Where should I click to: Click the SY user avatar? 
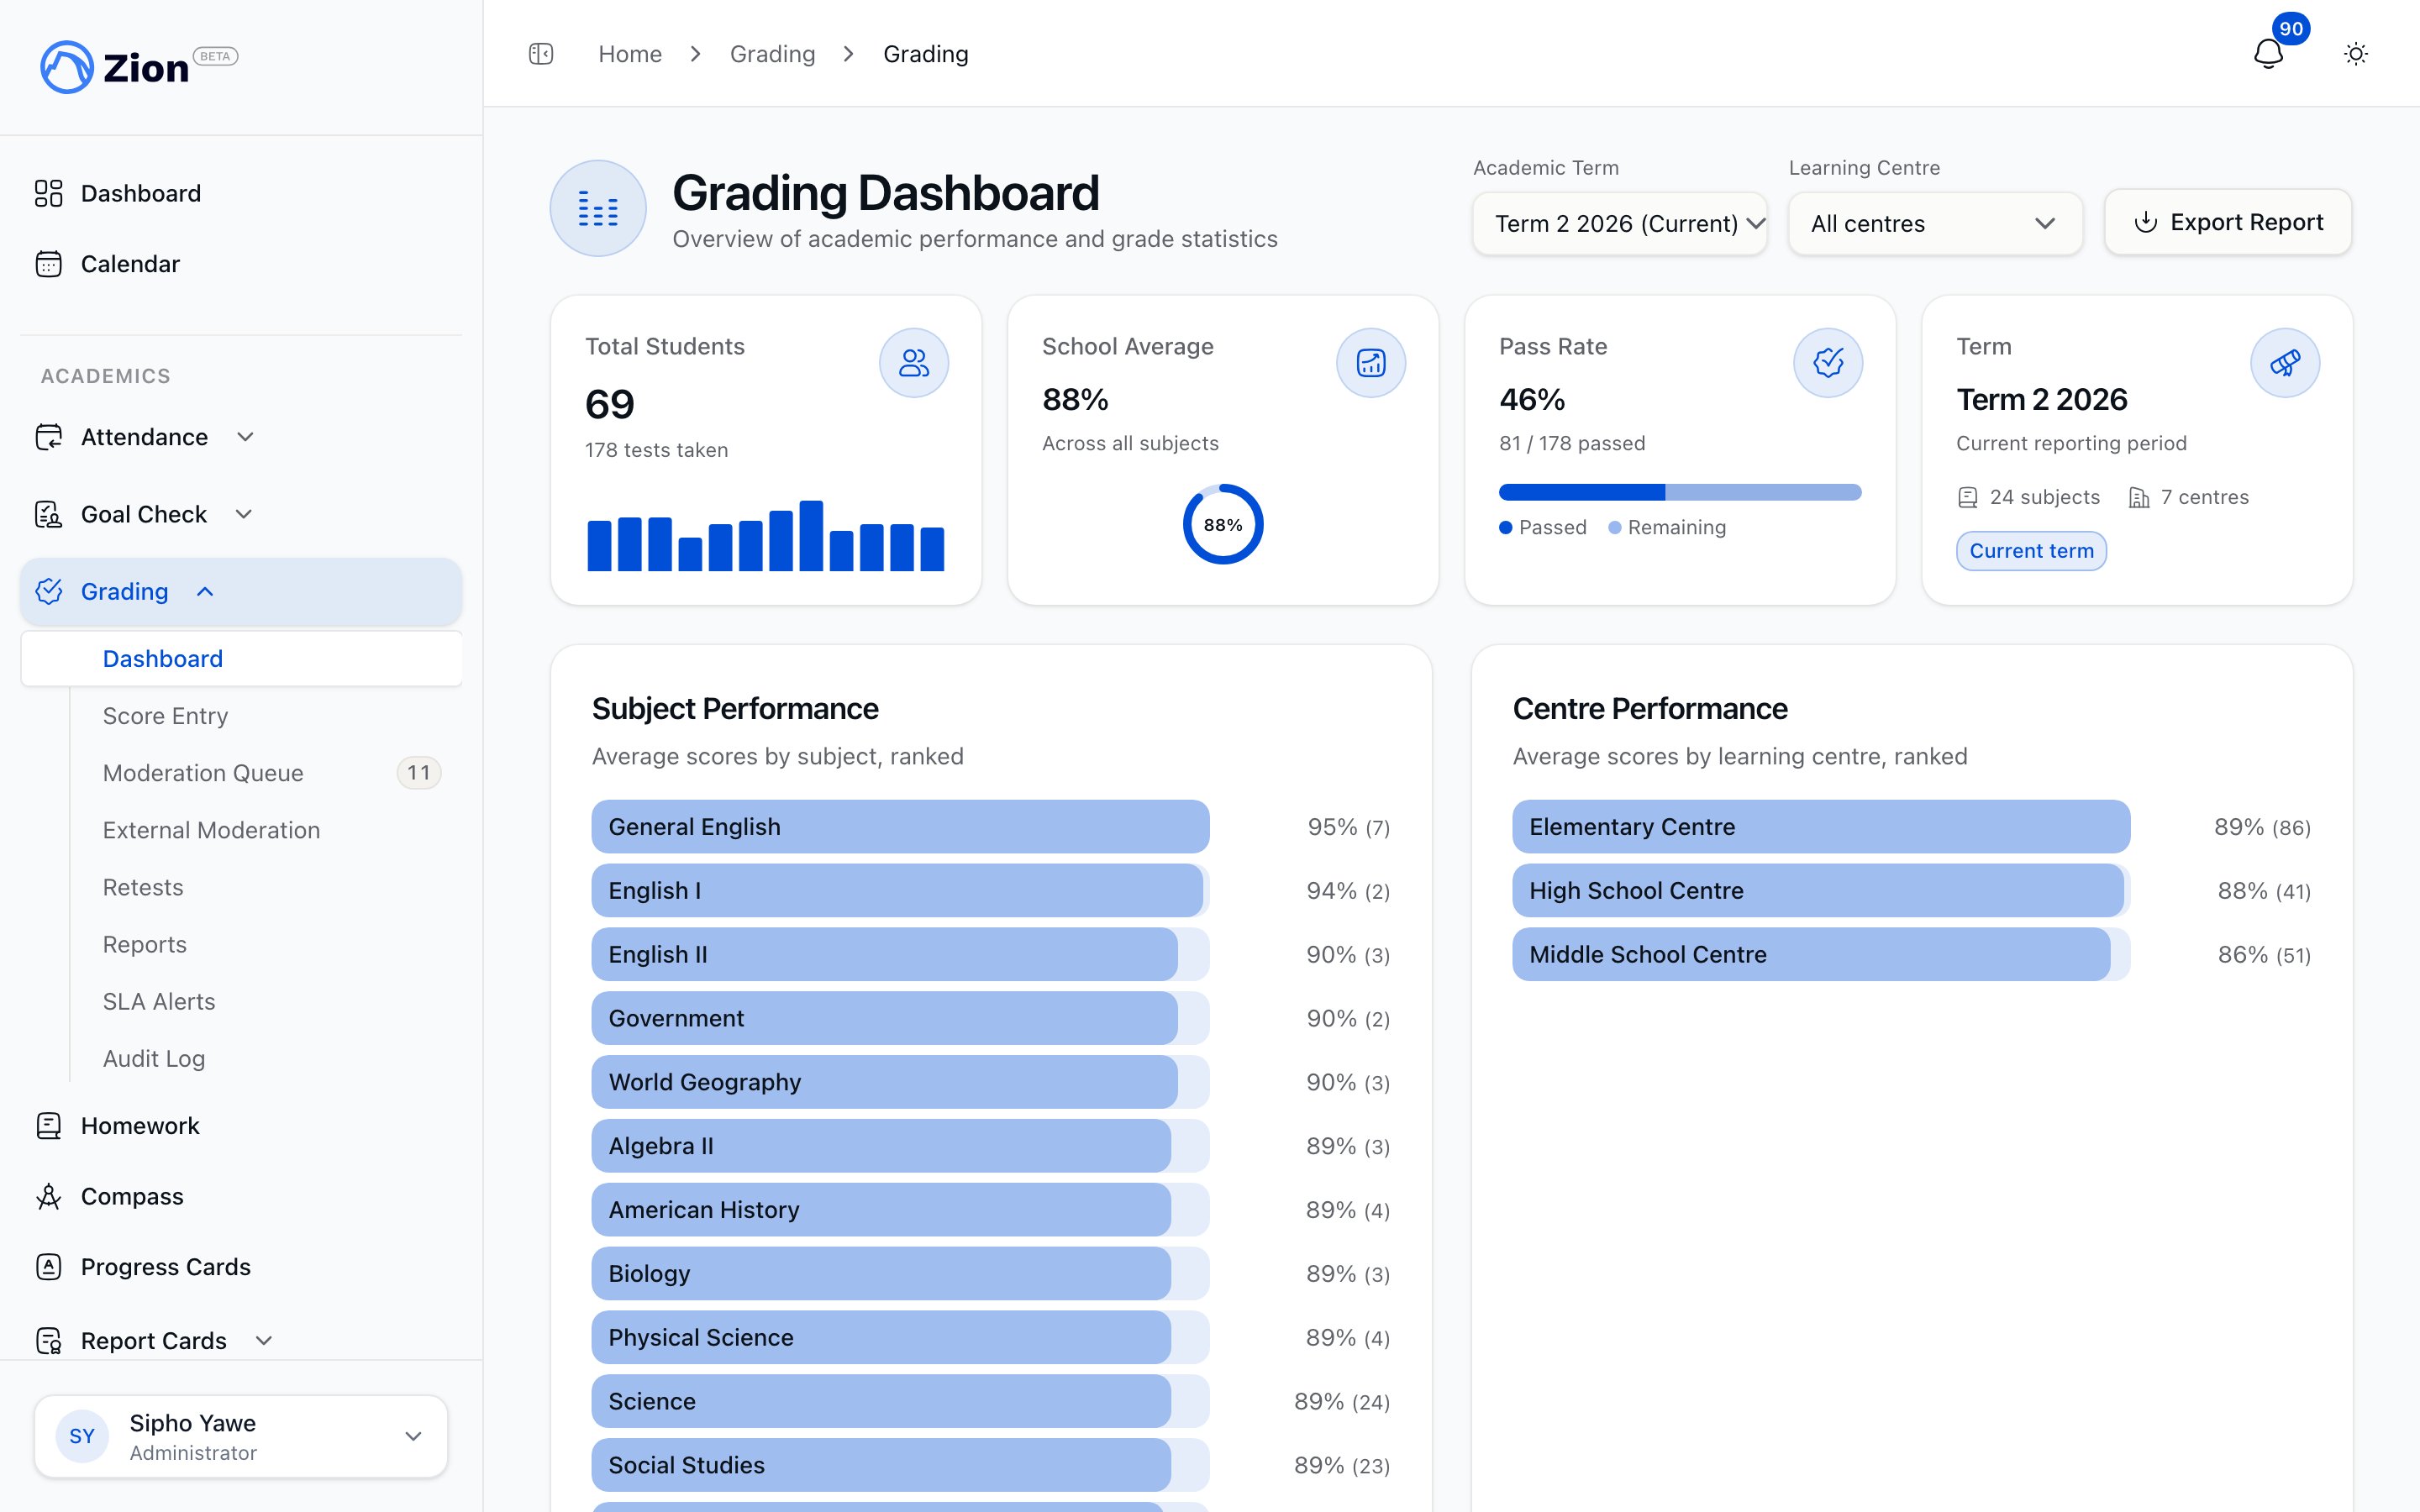point(82,1437)
